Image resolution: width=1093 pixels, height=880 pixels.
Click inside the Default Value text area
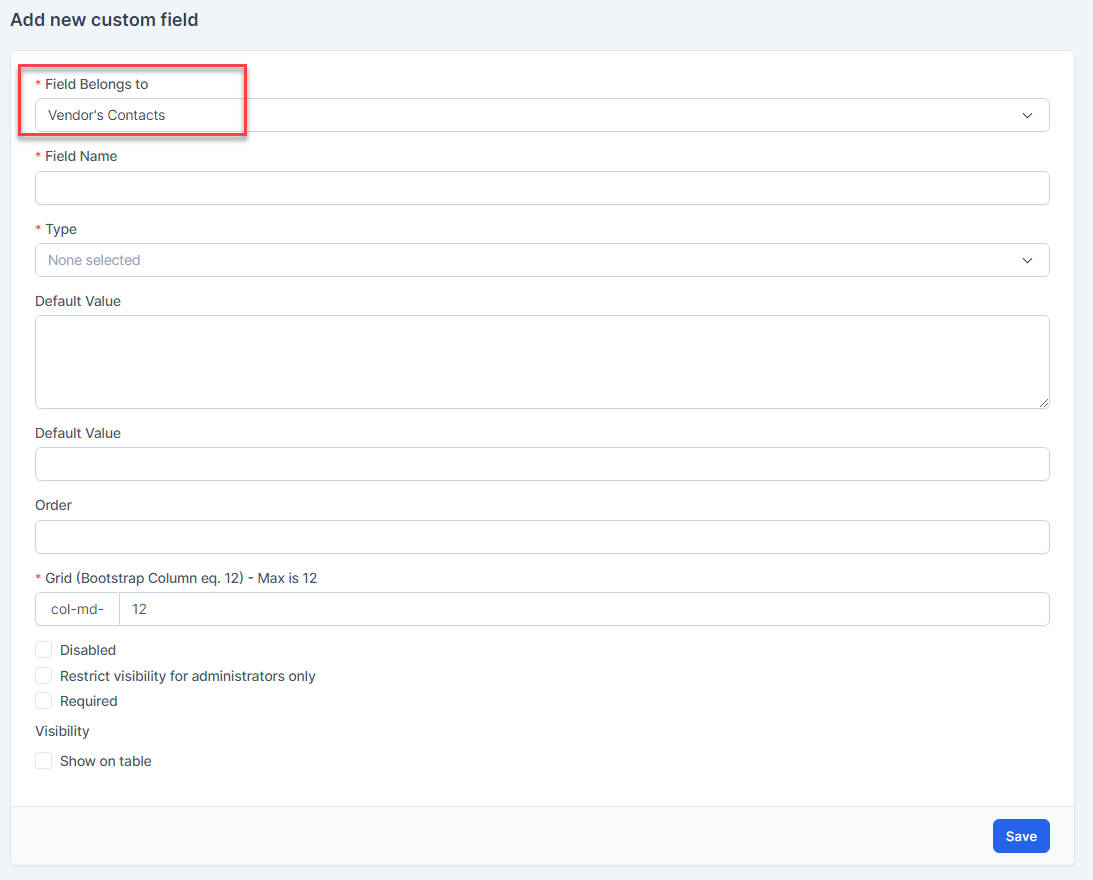coord(541,361)
